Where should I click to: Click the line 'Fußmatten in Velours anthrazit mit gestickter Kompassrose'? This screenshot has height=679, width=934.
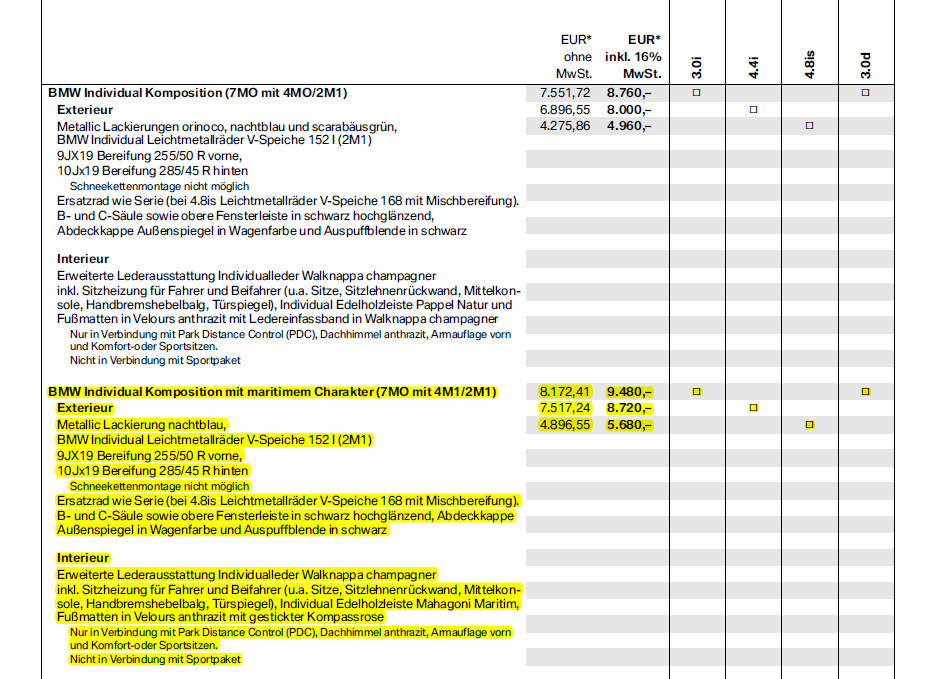220,617
